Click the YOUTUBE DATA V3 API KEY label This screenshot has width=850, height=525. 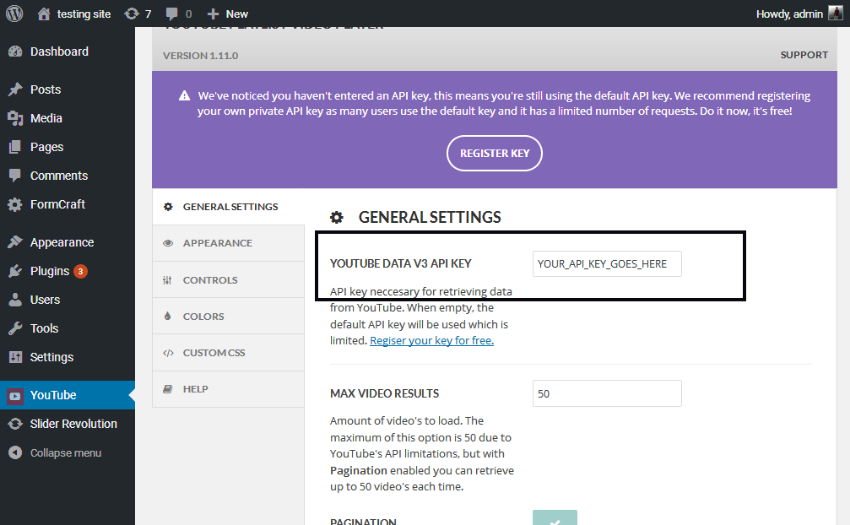pyautogui.click(x=401, y=264)
